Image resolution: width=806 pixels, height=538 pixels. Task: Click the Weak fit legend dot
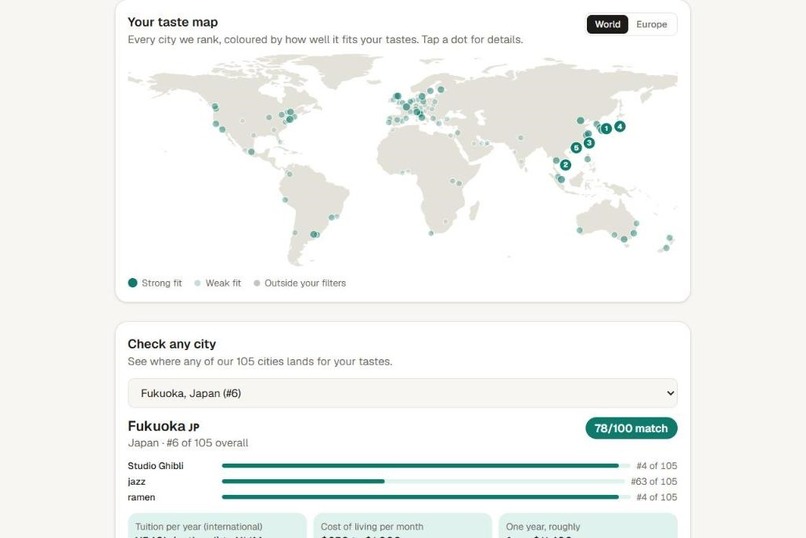[197, 283]
